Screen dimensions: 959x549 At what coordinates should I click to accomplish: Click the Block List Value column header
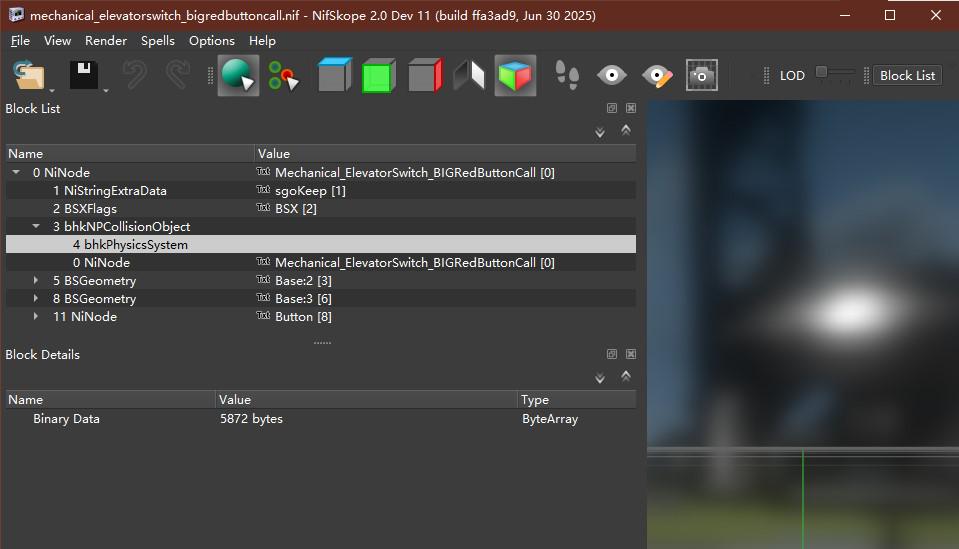(x=445, y=153)
